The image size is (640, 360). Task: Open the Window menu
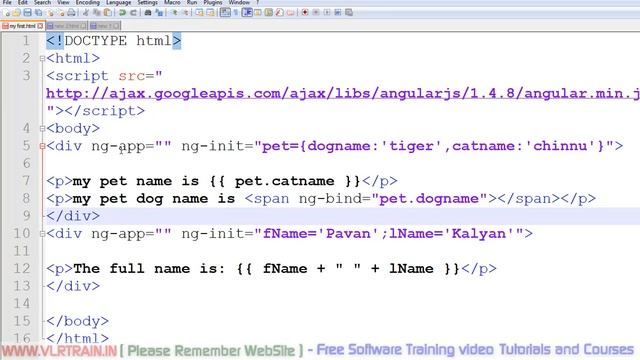(239, 2)
